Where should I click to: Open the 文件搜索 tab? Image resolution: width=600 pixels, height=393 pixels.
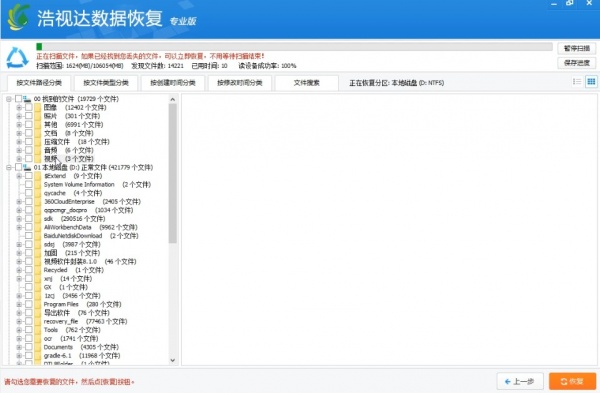pos(307,83)
